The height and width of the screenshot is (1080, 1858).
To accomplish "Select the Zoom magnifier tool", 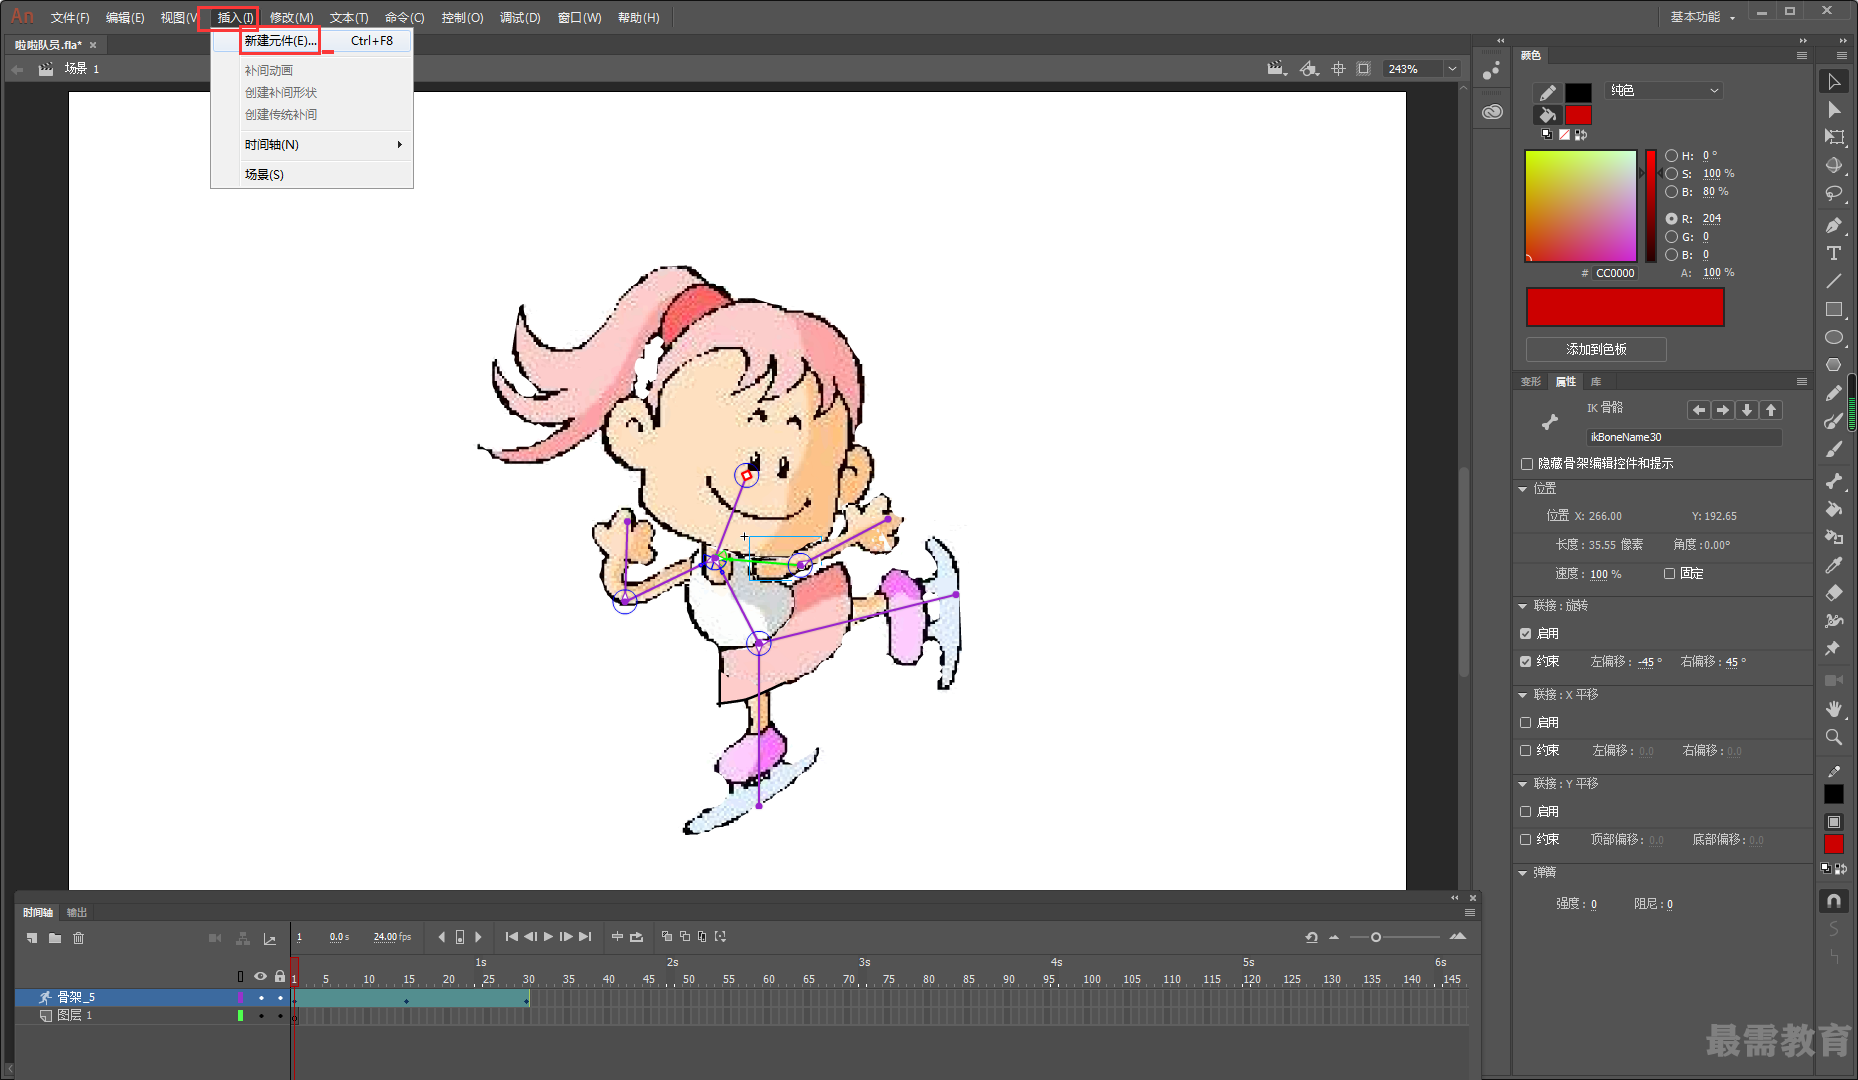I will [1833, 737].
